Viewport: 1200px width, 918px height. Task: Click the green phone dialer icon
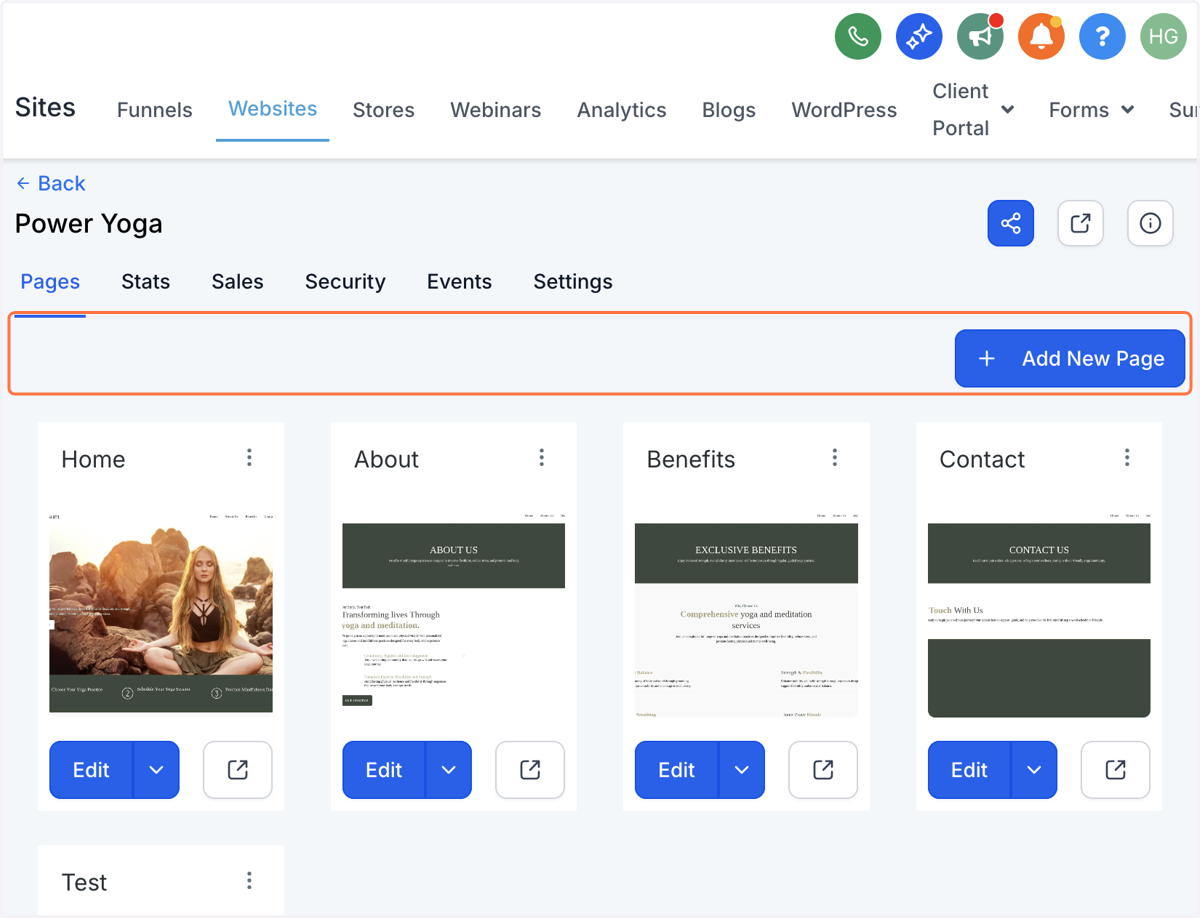point(858,37)
